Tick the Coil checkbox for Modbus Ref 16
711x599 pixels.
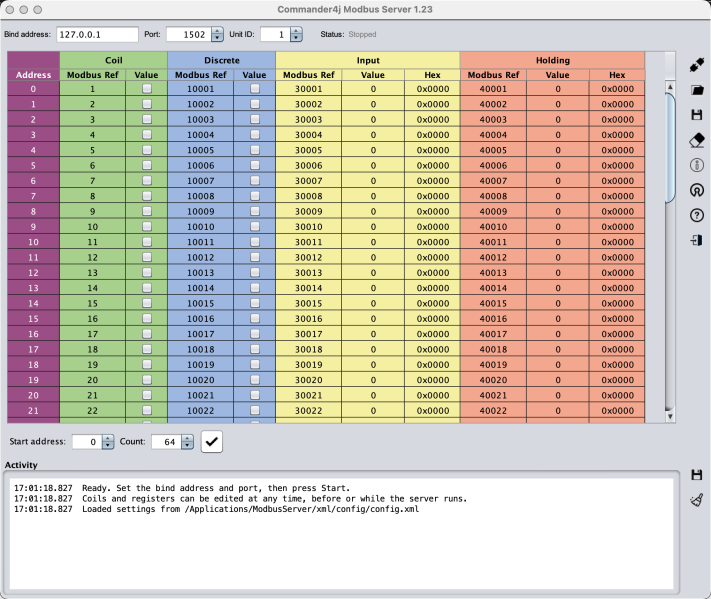coord(146,319)
